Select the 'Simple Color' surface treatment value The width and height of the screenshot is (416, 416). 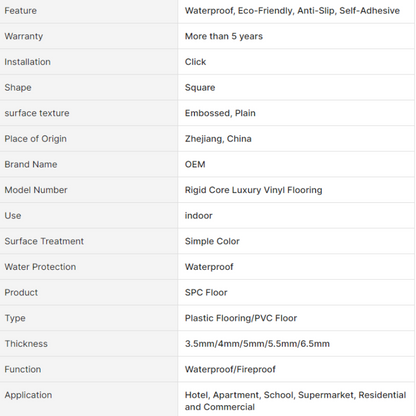pos(212,241)
